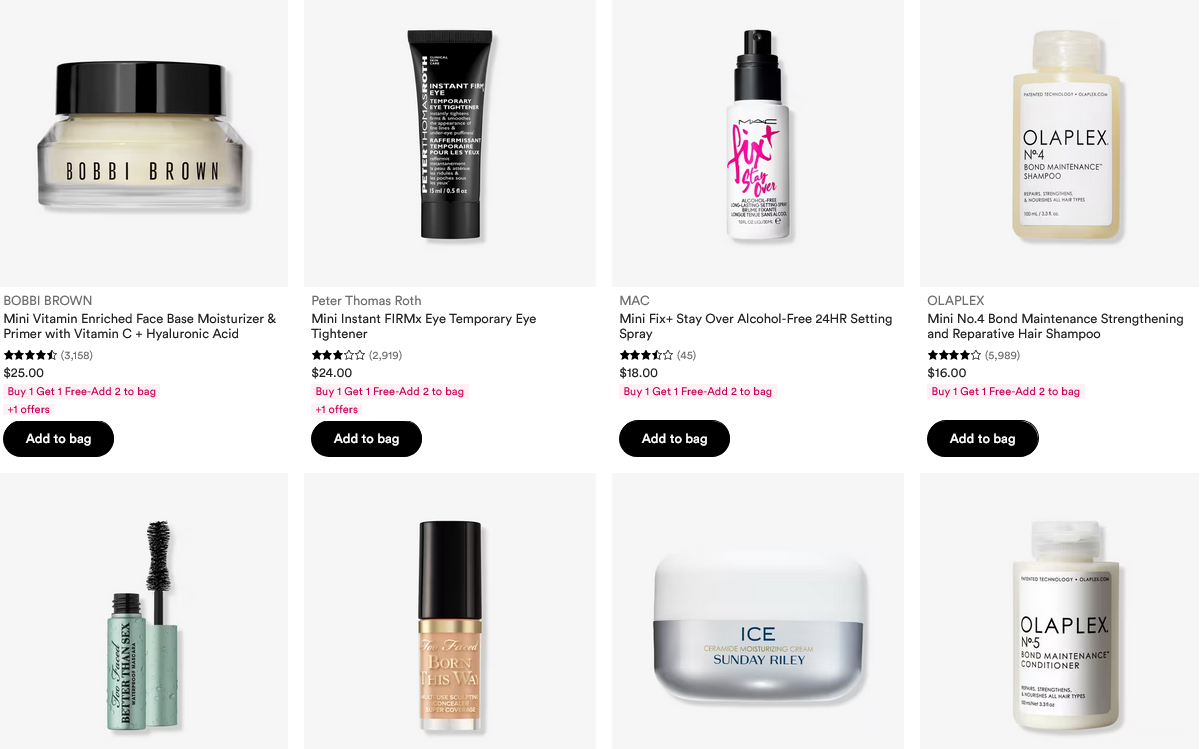View the +1 offers under Peter Thomas Roth
Screen dimensions: 1200x749
(336, 409)
